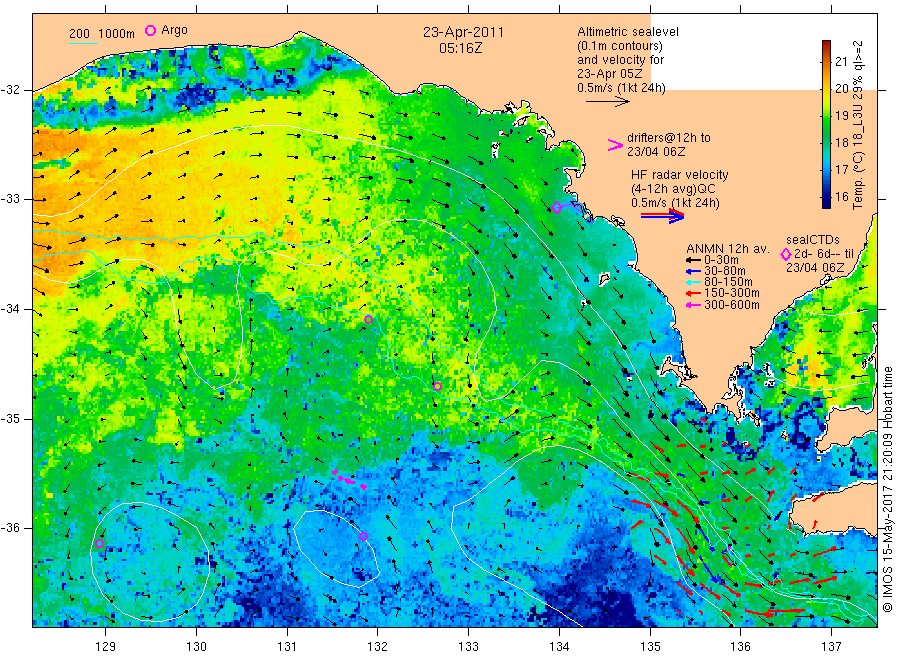Click the temperature color bar
900x660 pixels.
pos(826,124)
